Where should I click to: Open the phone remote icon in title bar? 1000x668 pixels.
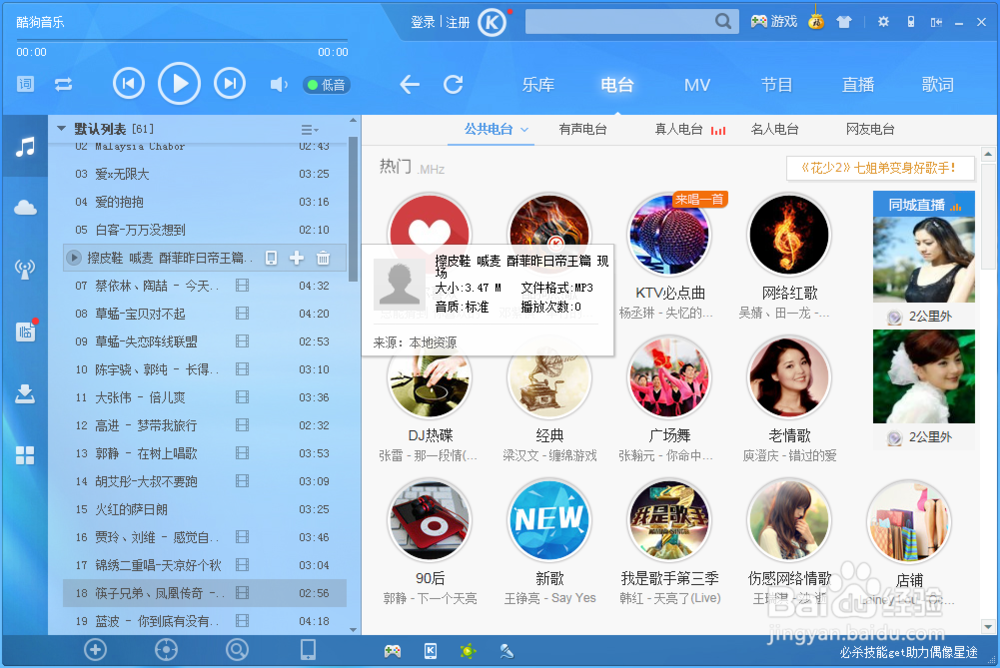[x=911, y=22]
